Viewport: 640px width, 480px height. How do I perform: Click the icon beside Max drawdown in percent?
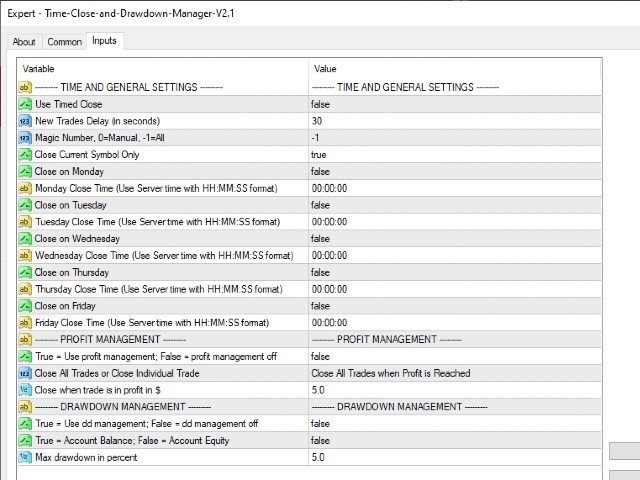25,457
